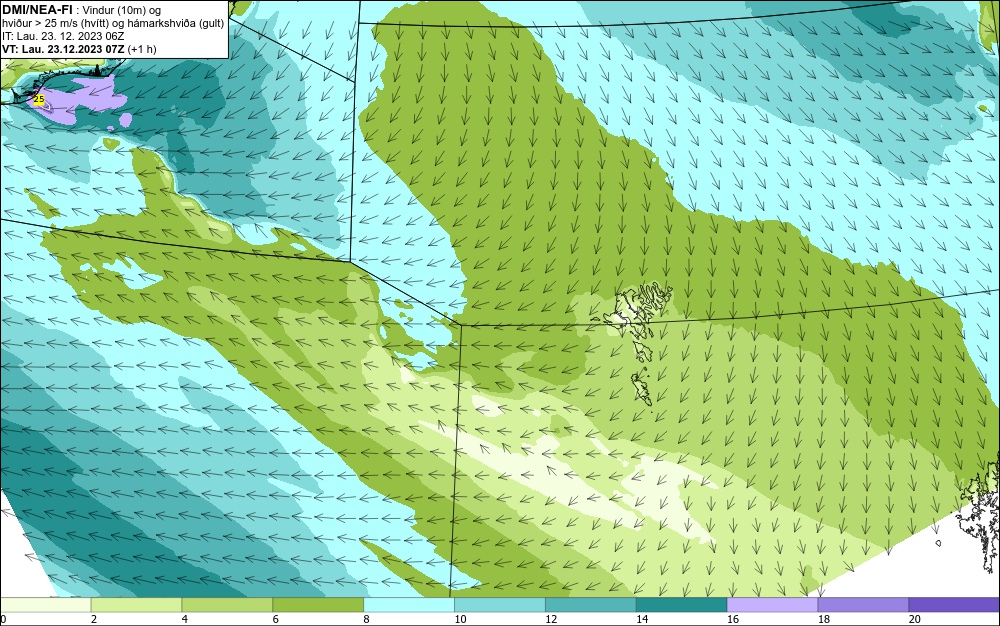Viewport: 1000px width, 626px height.
Task: Click the 4–6 m/s green legend swatch
Action: [x=227, y=604]
